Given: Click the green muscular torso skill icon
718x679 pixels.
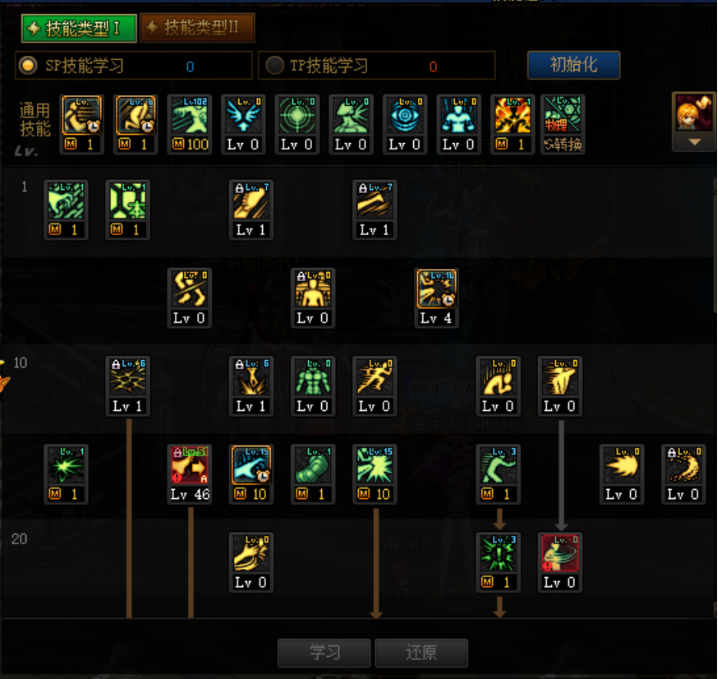Looking at the screenshot, I should (313, 377).
